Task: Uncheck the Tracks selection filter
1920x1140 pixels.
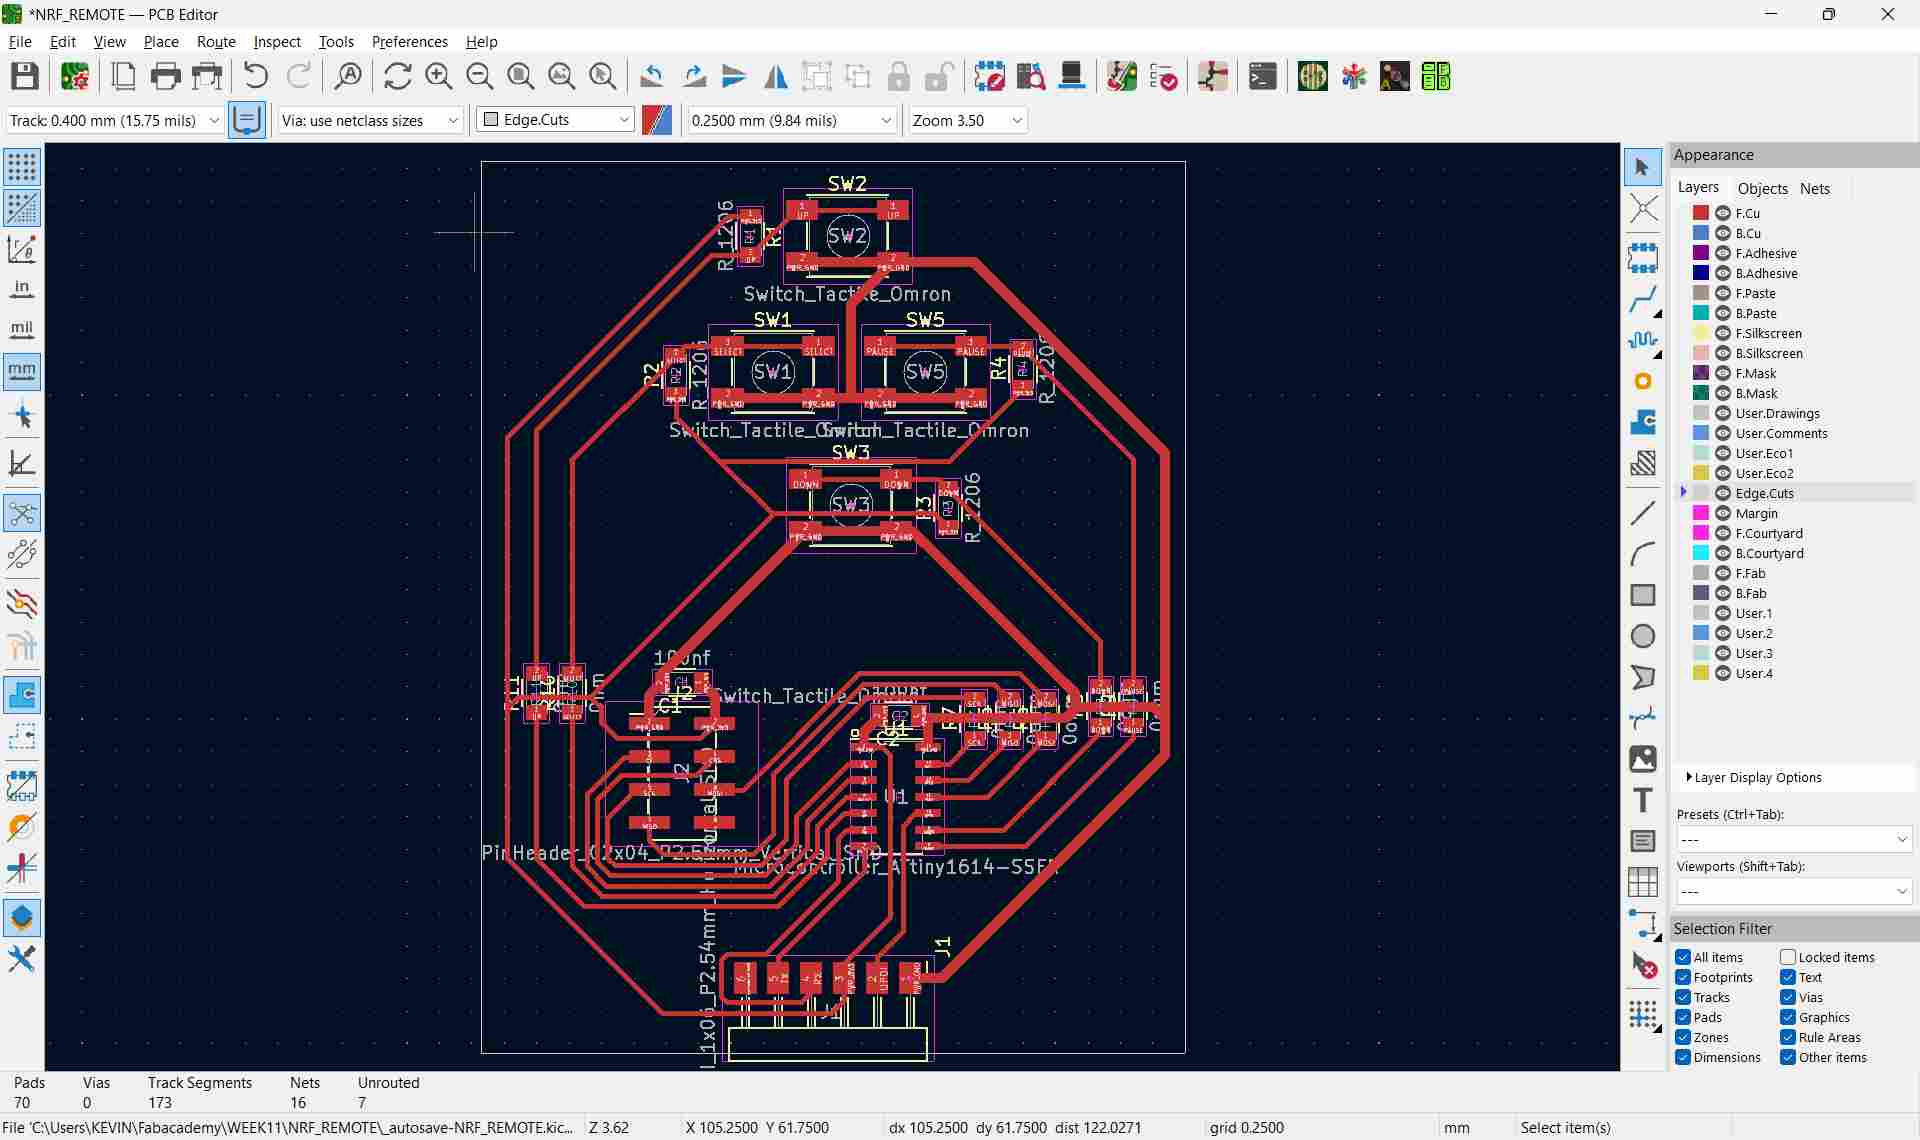Action: click(1683, 997)
